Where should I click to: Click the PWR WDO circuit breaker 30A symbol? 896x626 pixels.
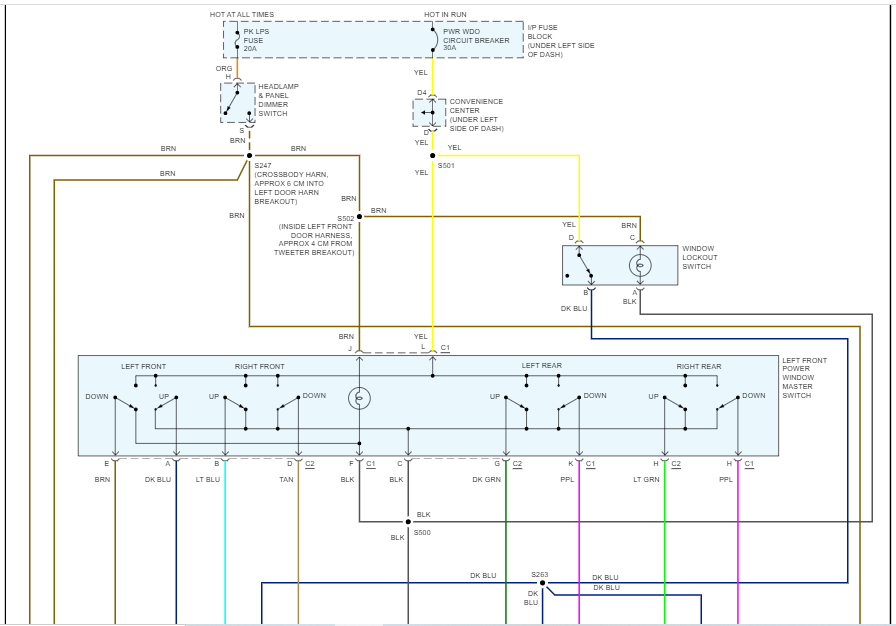coord(432,41)
